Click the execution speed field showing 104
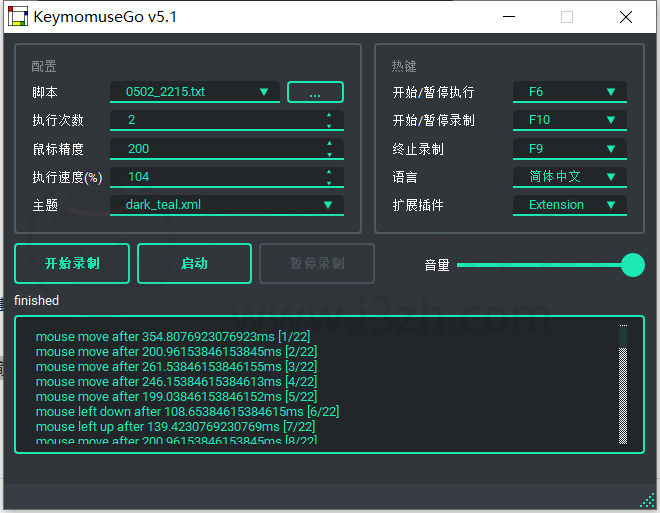This screenshot has height=513, width=660. click(x=227, y=177)
